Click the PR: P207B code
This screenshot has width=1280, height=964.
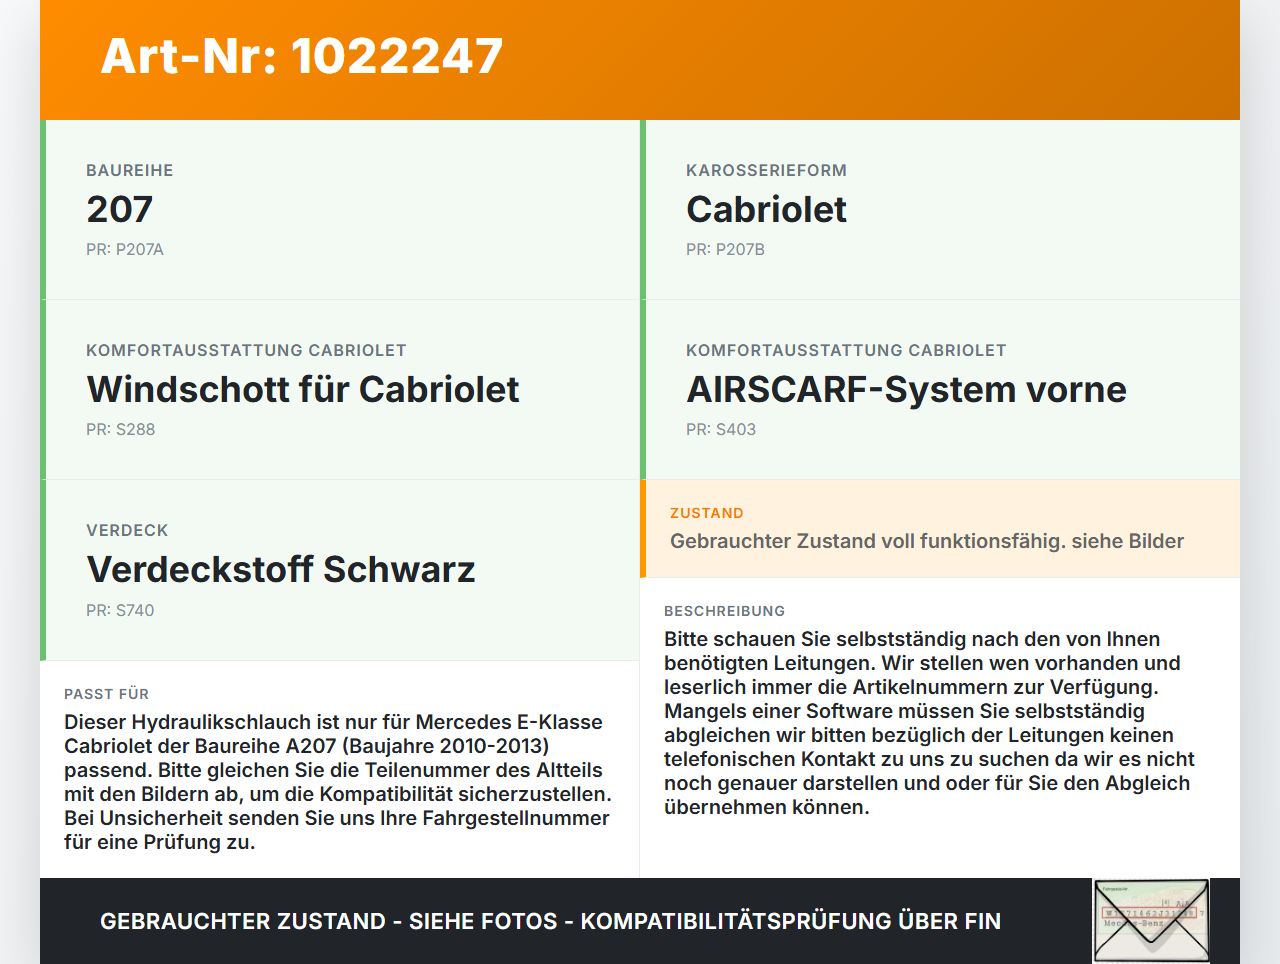pyautogui.click(x=725, y=249)
